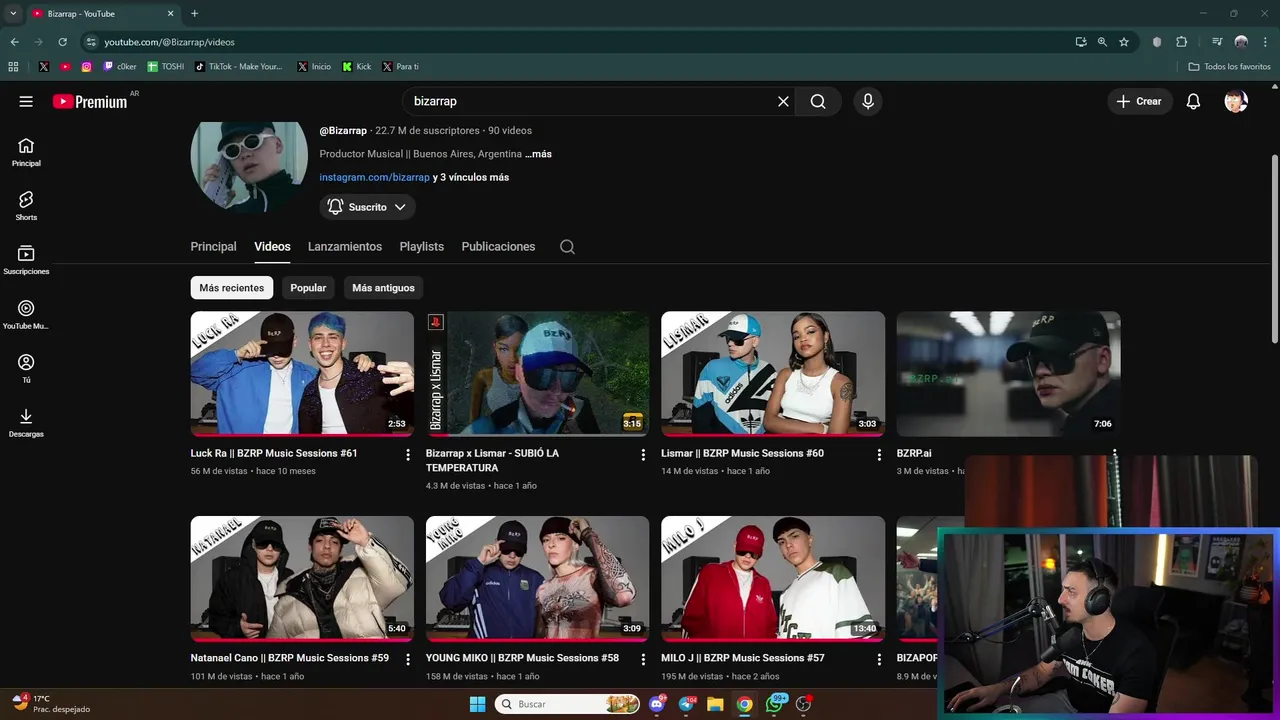Open the Windows Start menu
The height and width of the screenshot is (720, 1280).
(477, 704)
